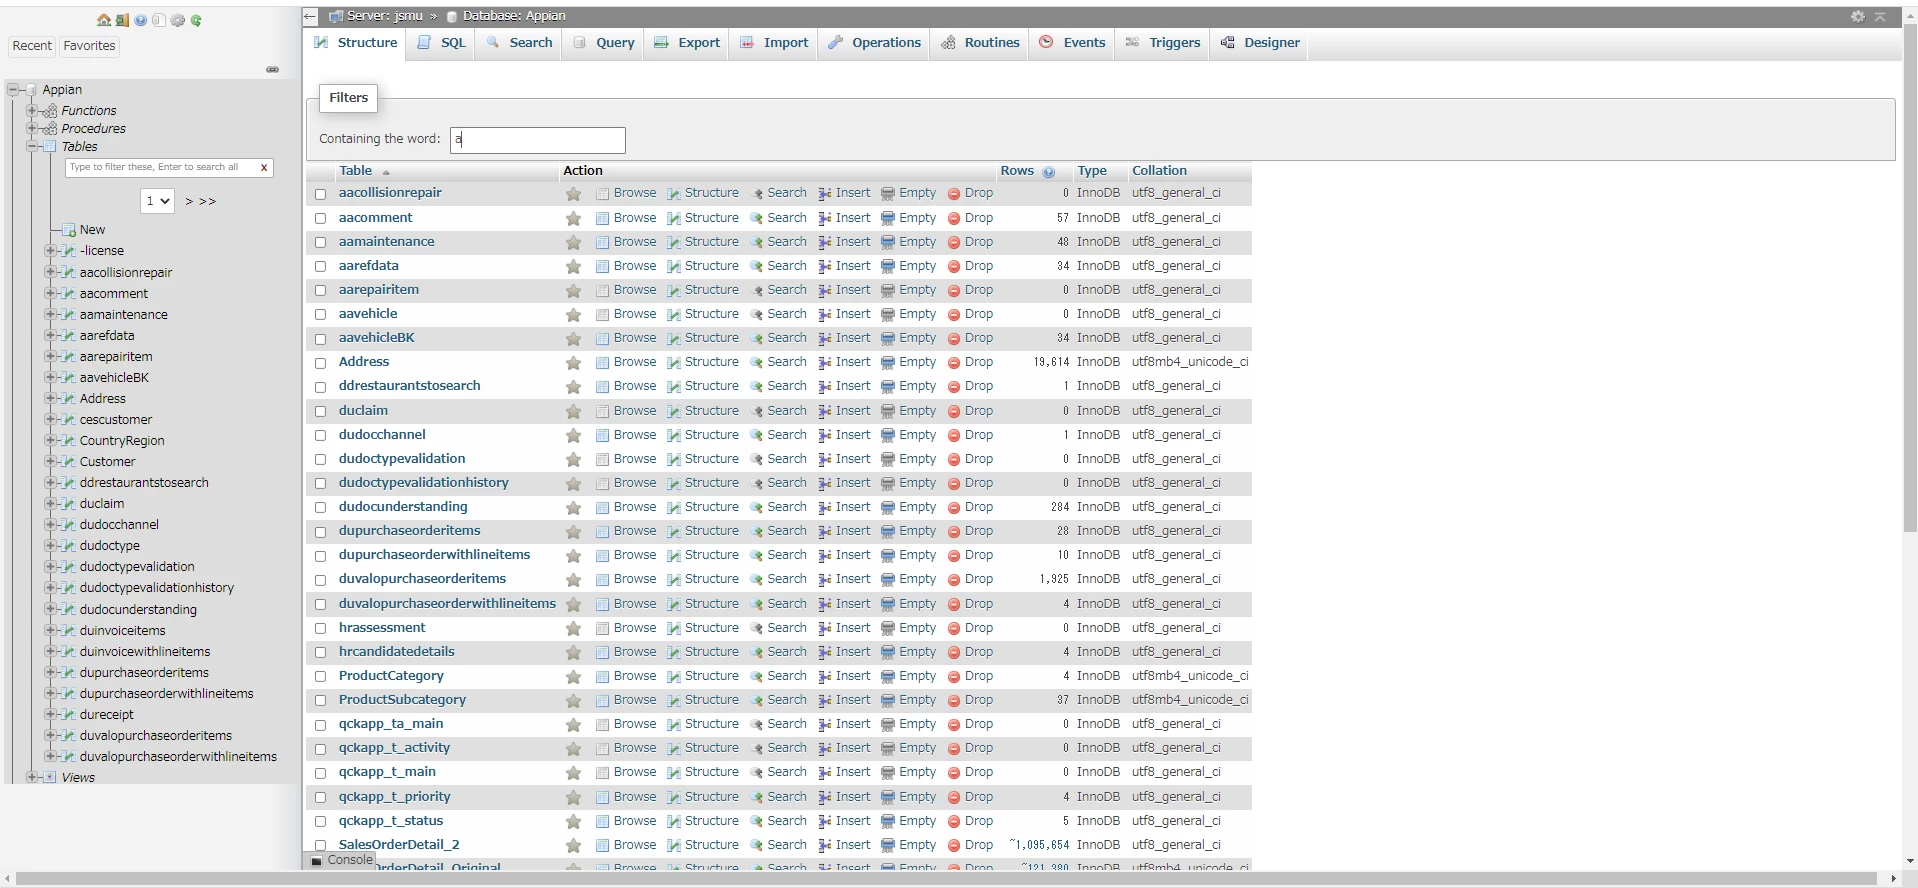Image resolution: width=1918 pixels, height=888 pixels.
Task: Click Browse icon for aarefdata row
Action: (602, 266)
